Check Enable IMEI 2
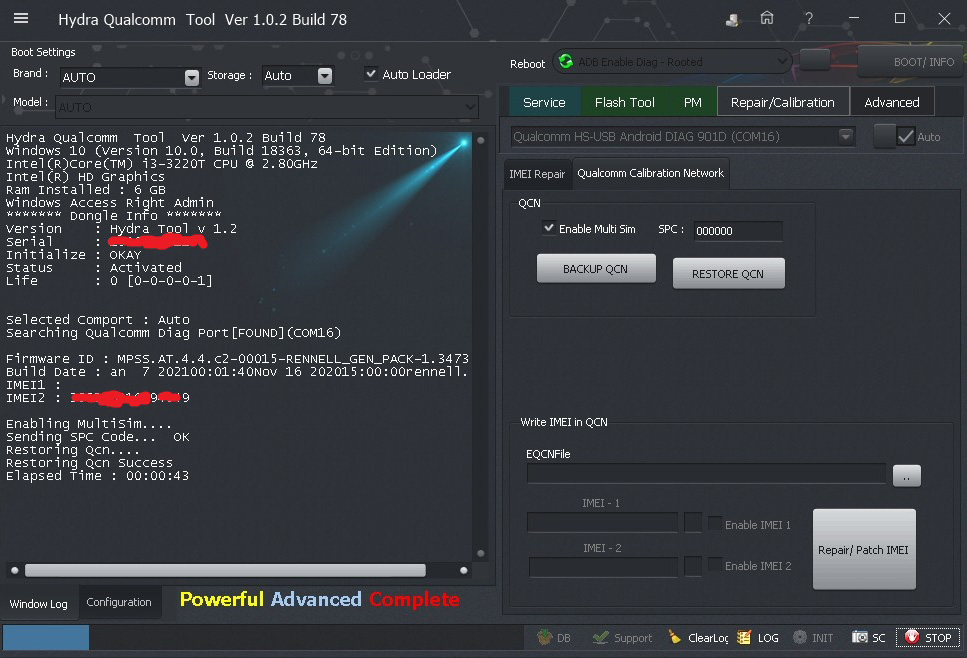 pos(715,565)
